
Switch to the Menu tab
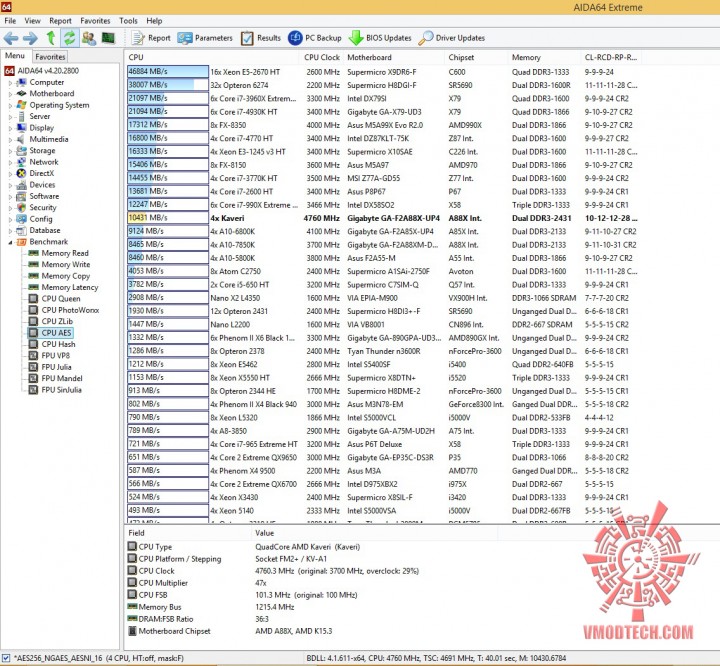coord(15,56)
